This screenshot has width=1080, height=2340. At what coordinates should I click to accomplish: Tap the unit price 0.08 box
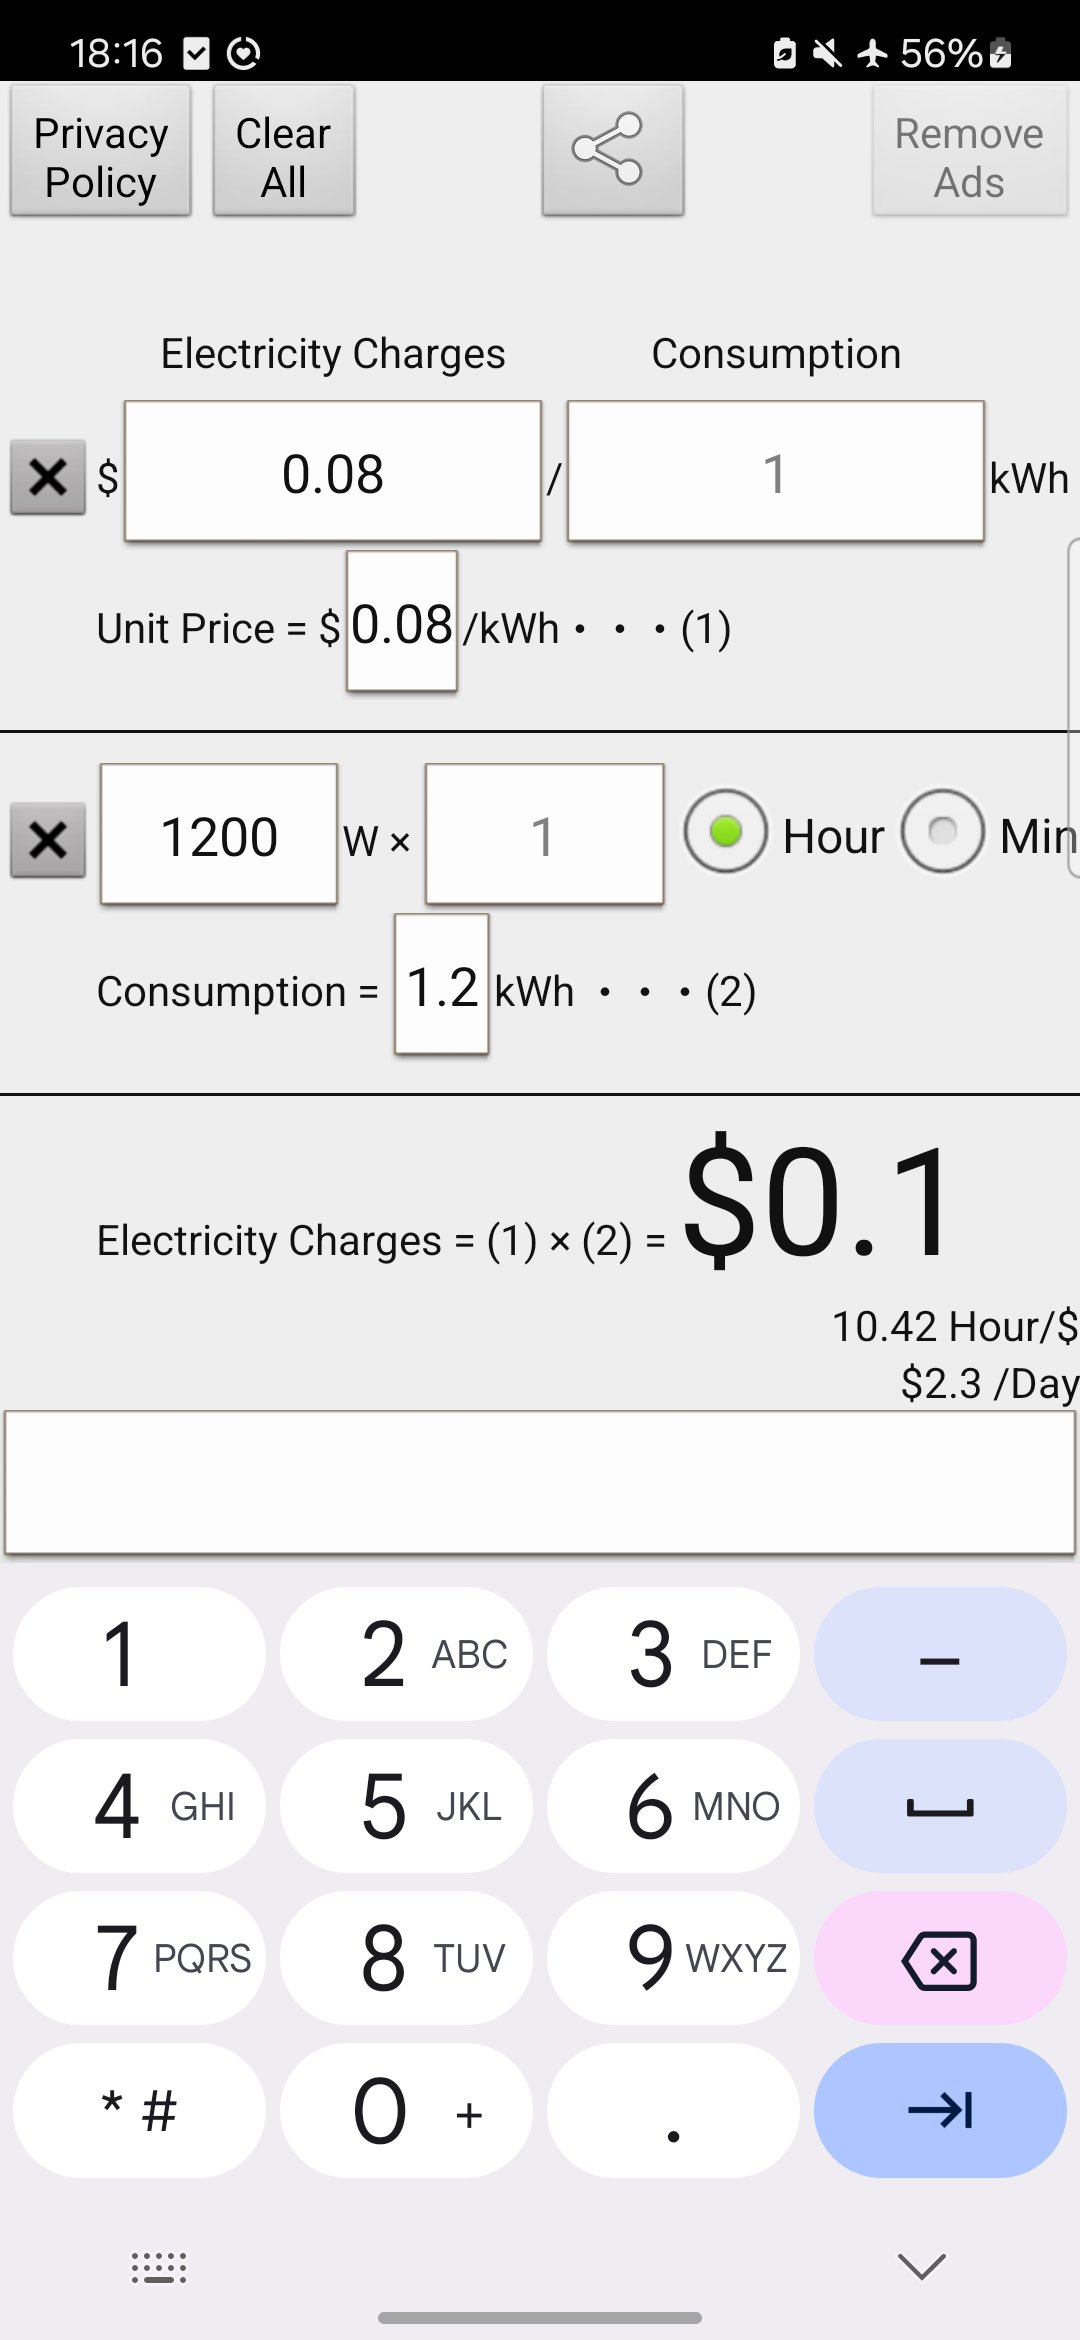coord(402,622)
